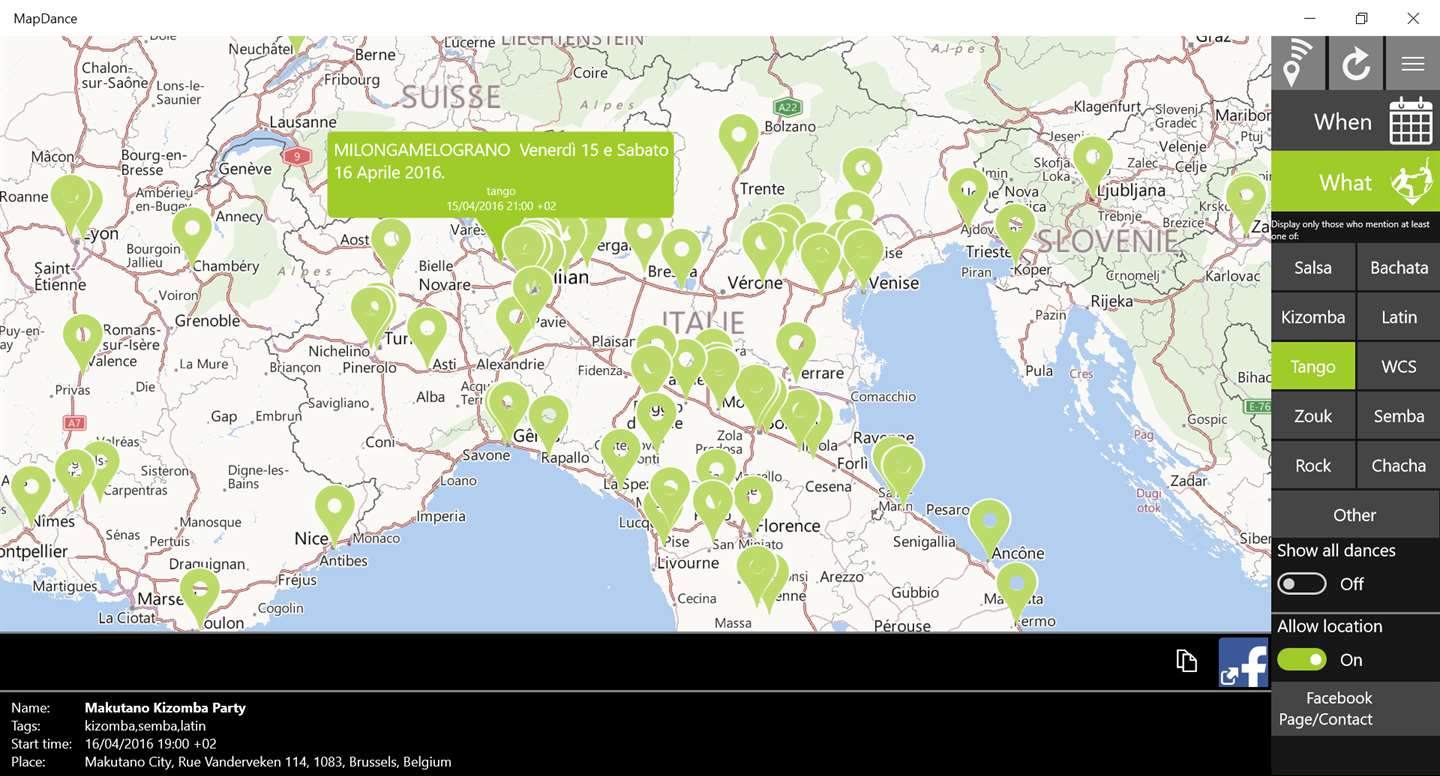Open Facebook Page/Contact

point(1355,709)
